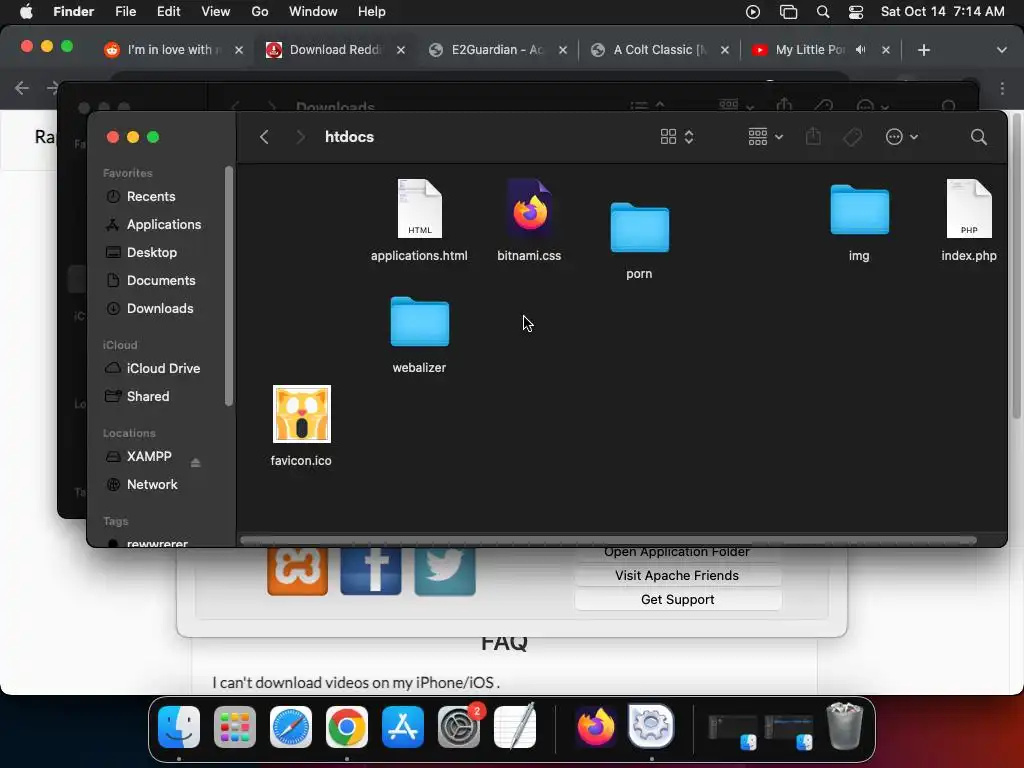The height and width of the screenshot is (768, 1024).
Task: Open the More actions ellipsis menu
Action: [901, 137]
